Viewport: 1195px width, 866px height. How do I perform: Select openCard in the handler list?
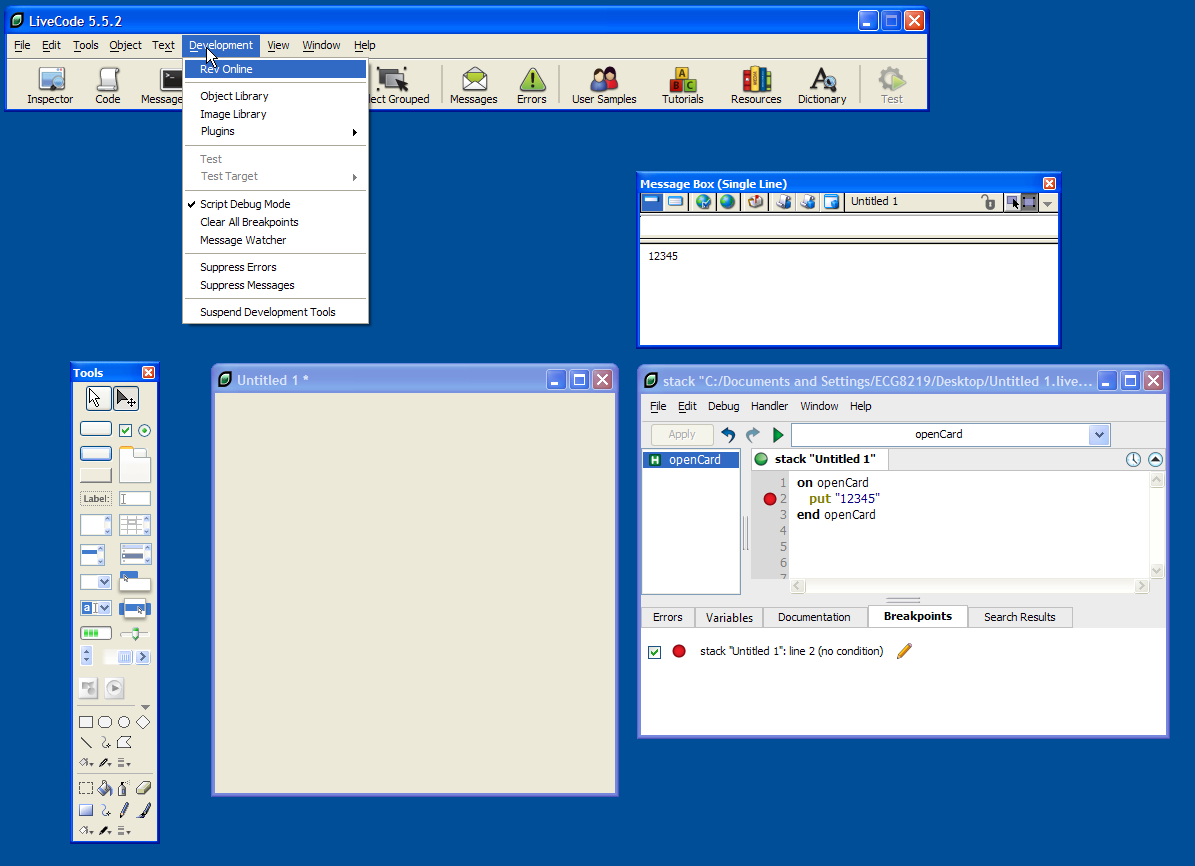point(694,460)
